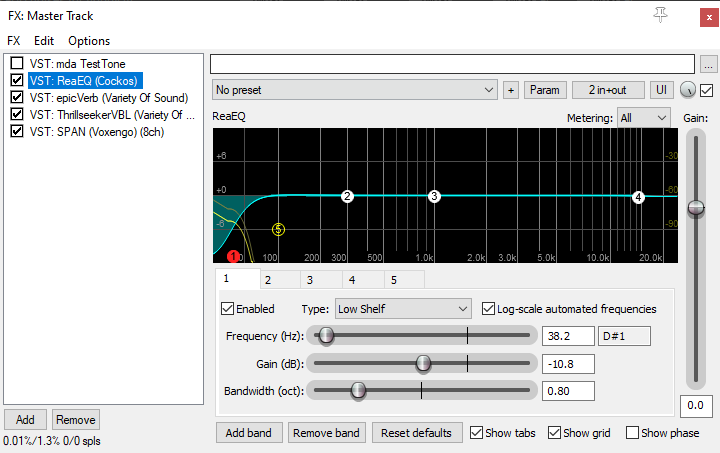The image size is (720, 453).
Task: Disable Log-scale automated frequencies
Action: [488, 309]
